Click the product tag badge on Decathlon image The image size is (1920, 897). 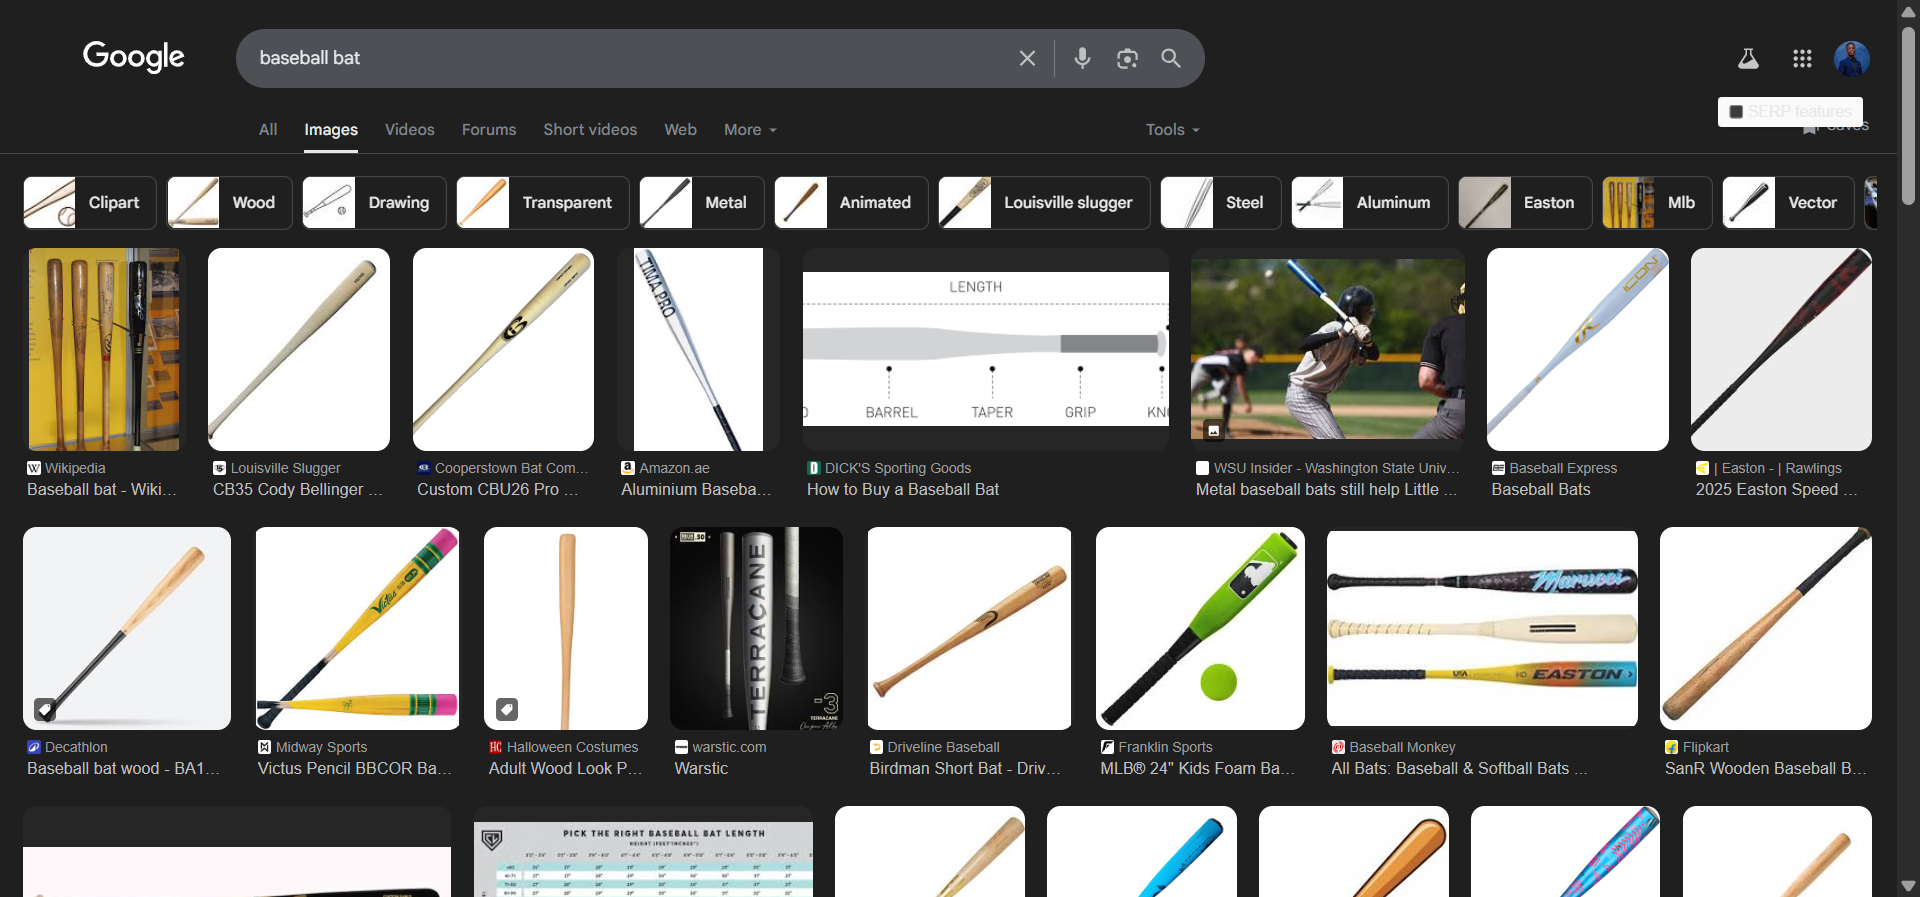point(45,709)
